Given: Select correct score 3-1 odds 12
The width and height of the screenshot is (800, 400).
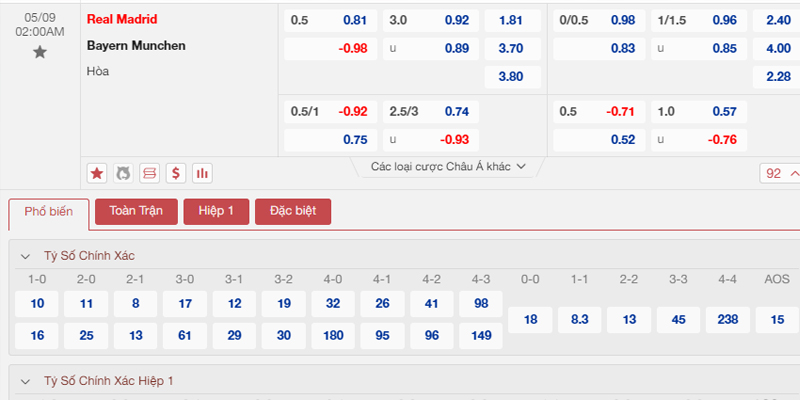Looking at the screenshot, I should pyautogui.click(x=234, y=304).
